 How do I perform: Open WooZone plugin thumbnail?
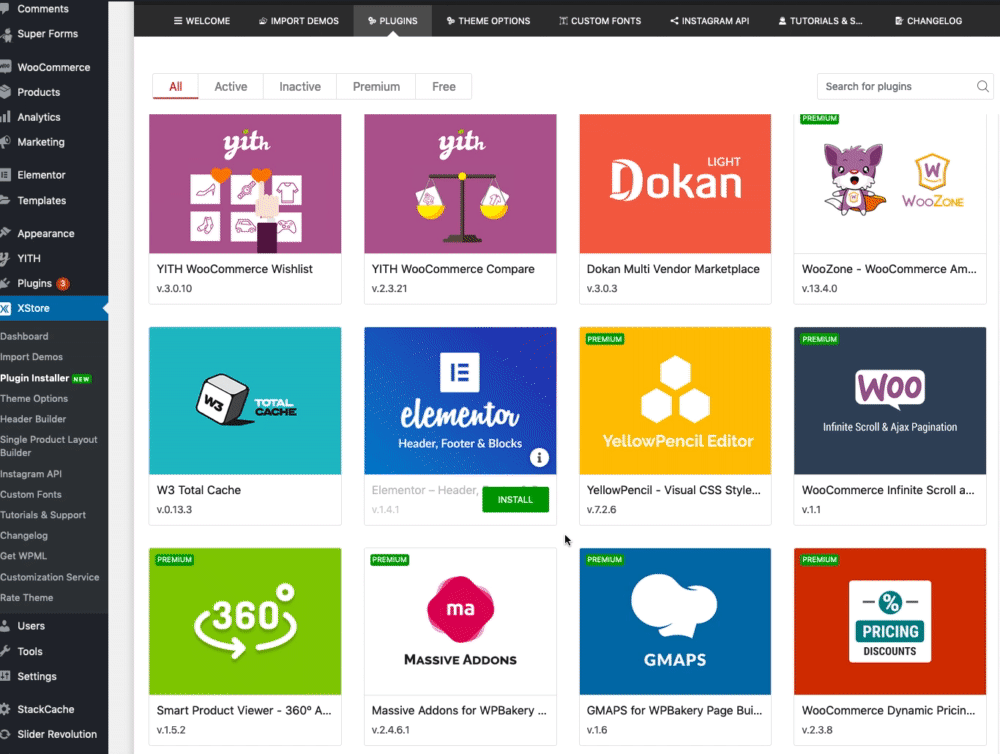pyautogui.click(x=890, y=184)
